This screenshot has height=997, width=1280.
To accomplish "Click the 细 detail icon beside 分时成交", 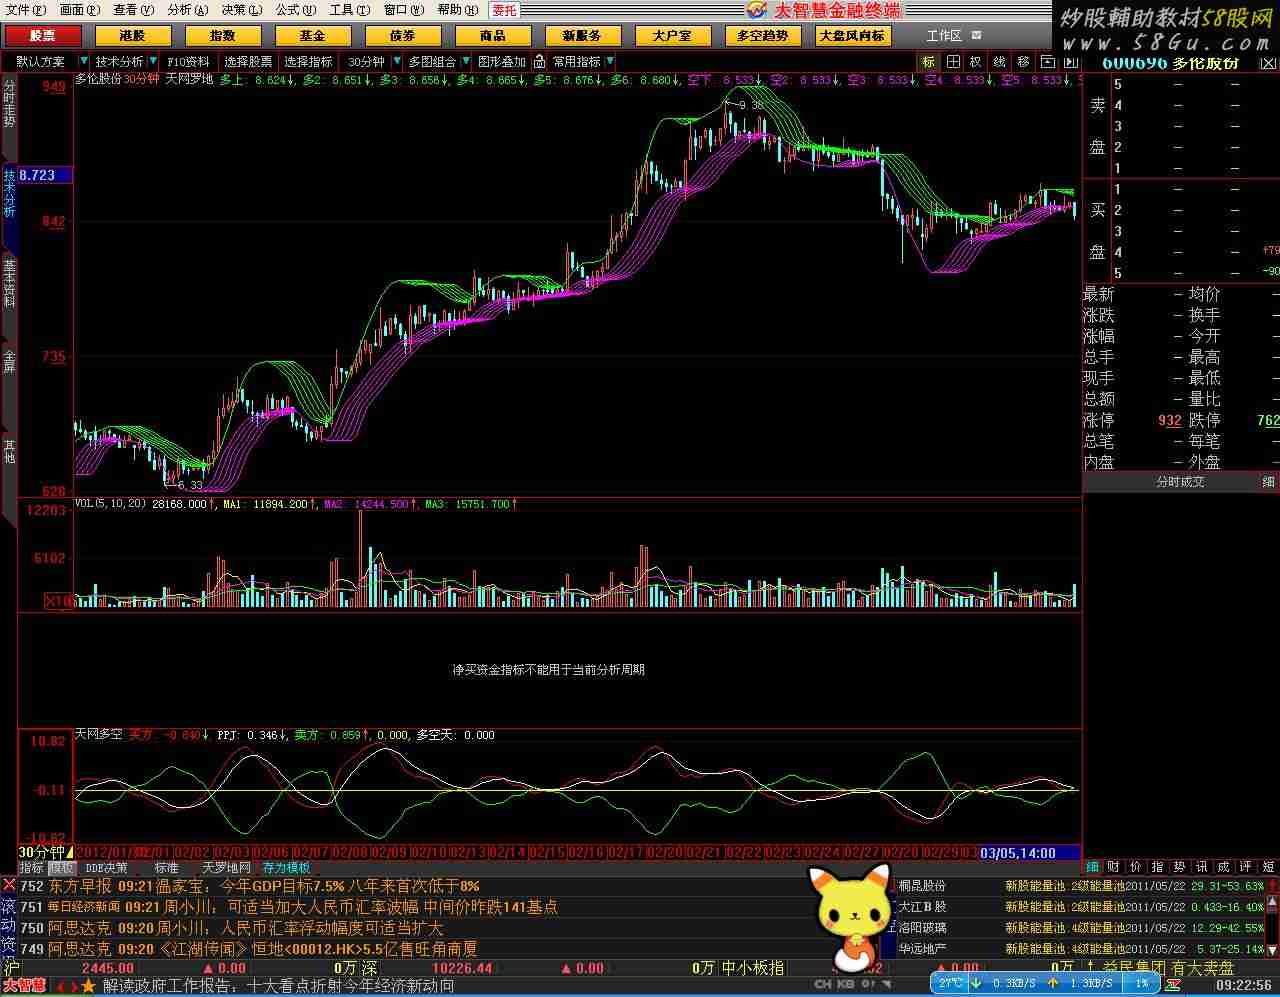I will click(1268, 482).
